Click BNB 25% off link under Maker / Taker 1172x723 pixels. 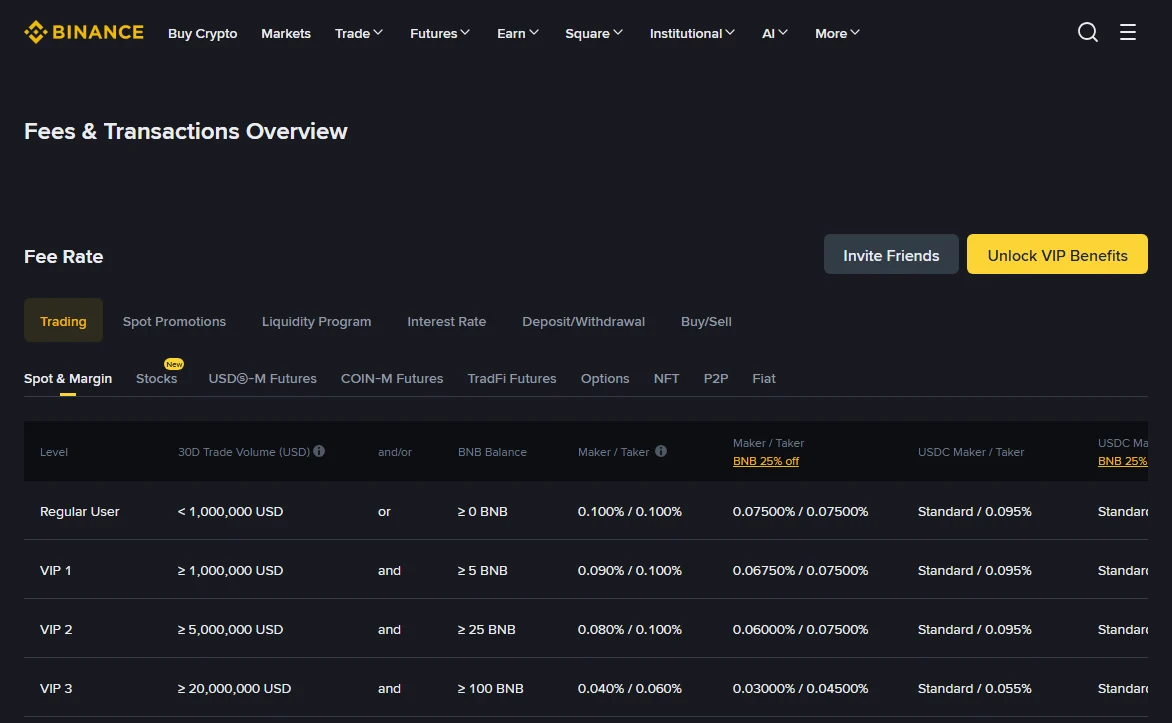pyautogui.click(x=765, y=461)
